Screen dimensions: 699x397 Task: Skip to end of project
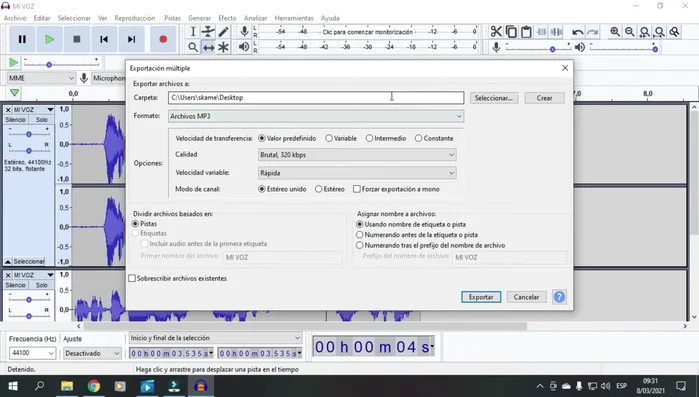click(132, 39)
